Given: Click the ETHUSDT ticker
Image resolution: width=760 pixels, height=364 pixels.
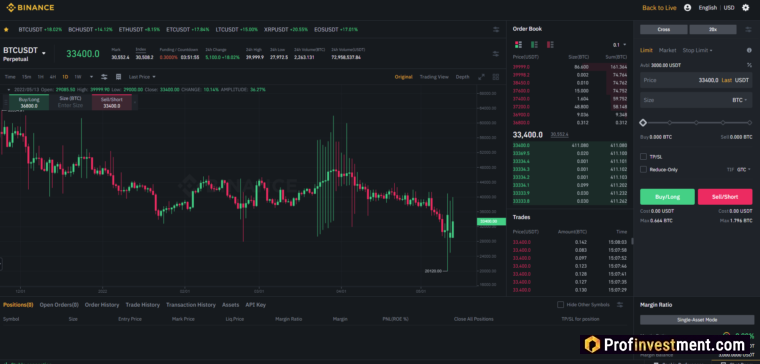Looking at the screenshot, I should pos(139,30).
